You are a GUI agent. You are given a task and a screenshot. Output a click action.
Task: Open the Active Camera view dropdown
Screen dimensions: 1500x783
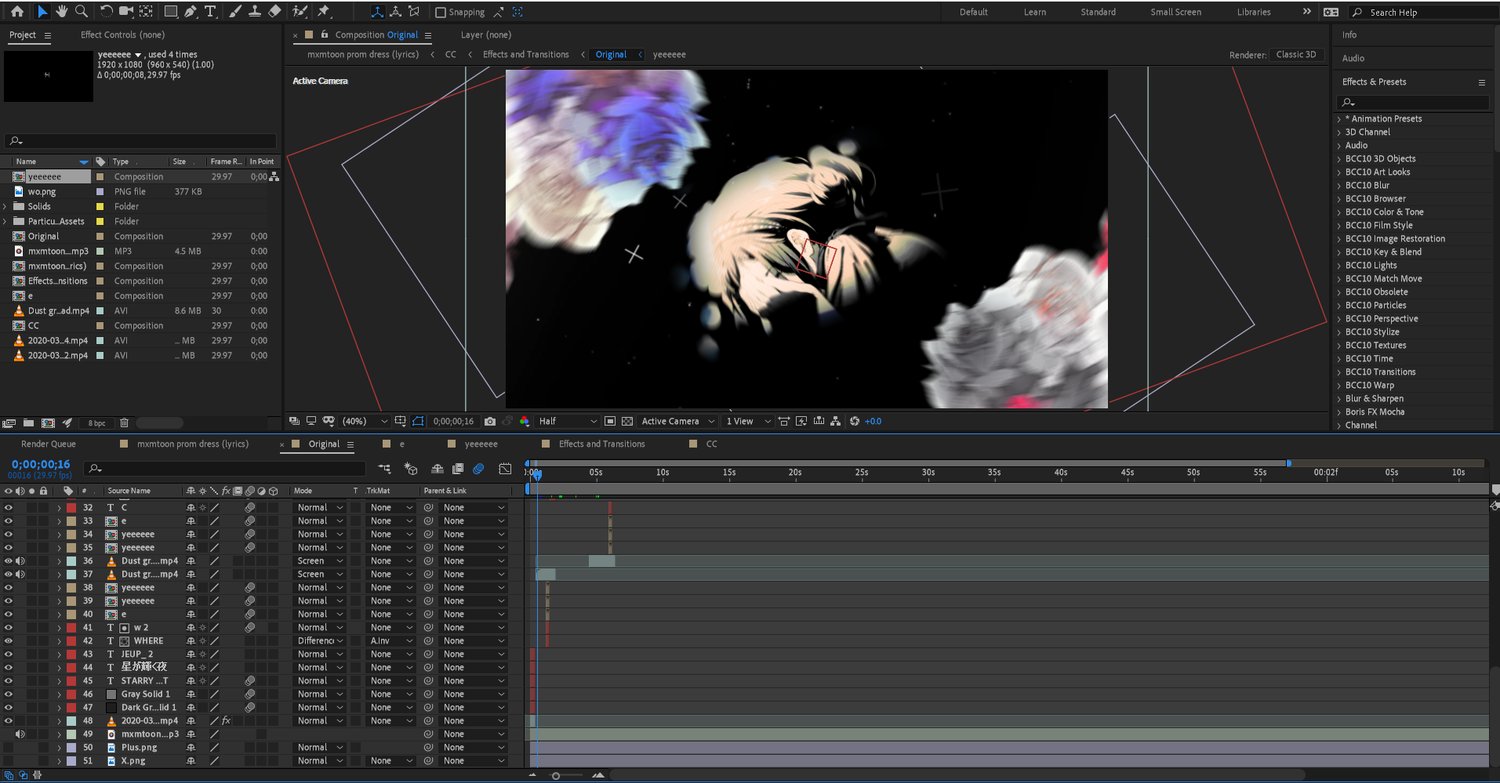pyautogui.click(x=678, y=421)
